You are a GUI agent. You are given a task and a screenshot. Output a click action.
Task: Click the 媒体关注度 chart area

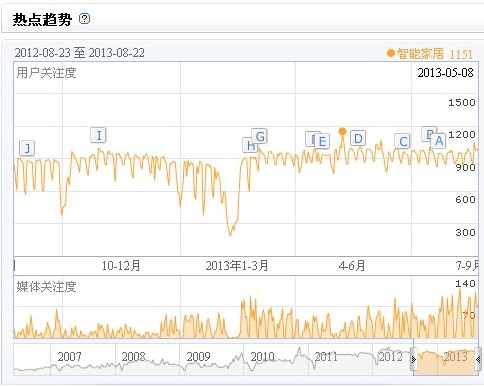click(246, 307)
